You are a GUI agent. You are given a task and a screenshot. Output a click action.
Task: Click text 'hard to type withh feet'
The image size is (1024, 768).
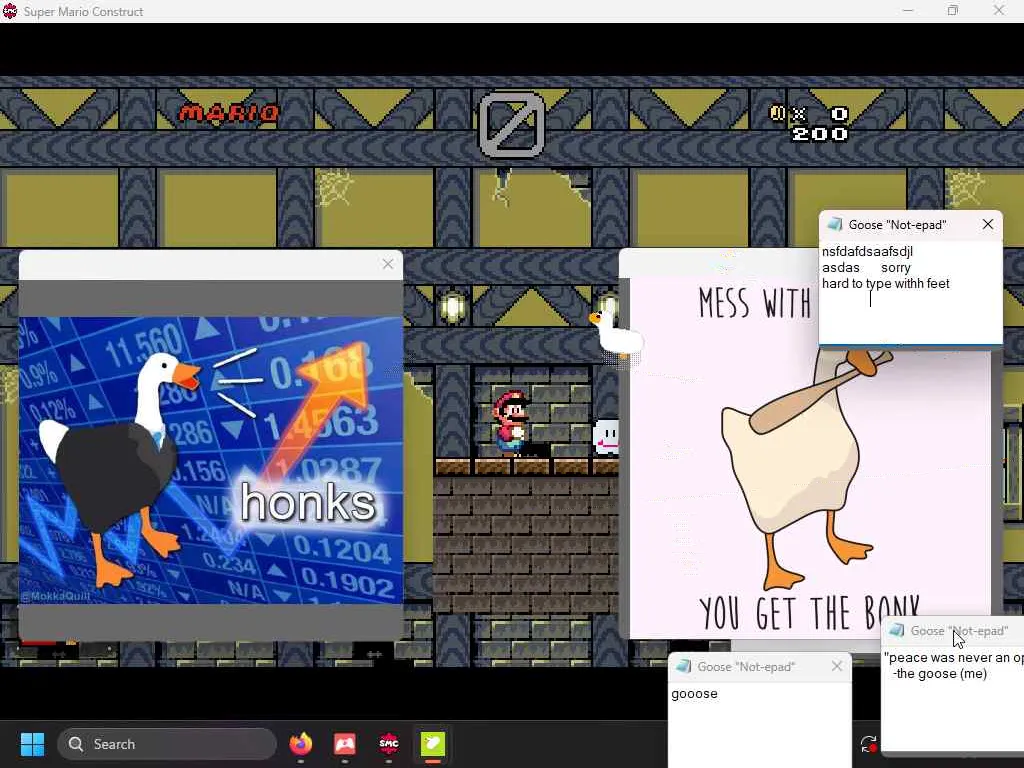click(x=886, y=283)
